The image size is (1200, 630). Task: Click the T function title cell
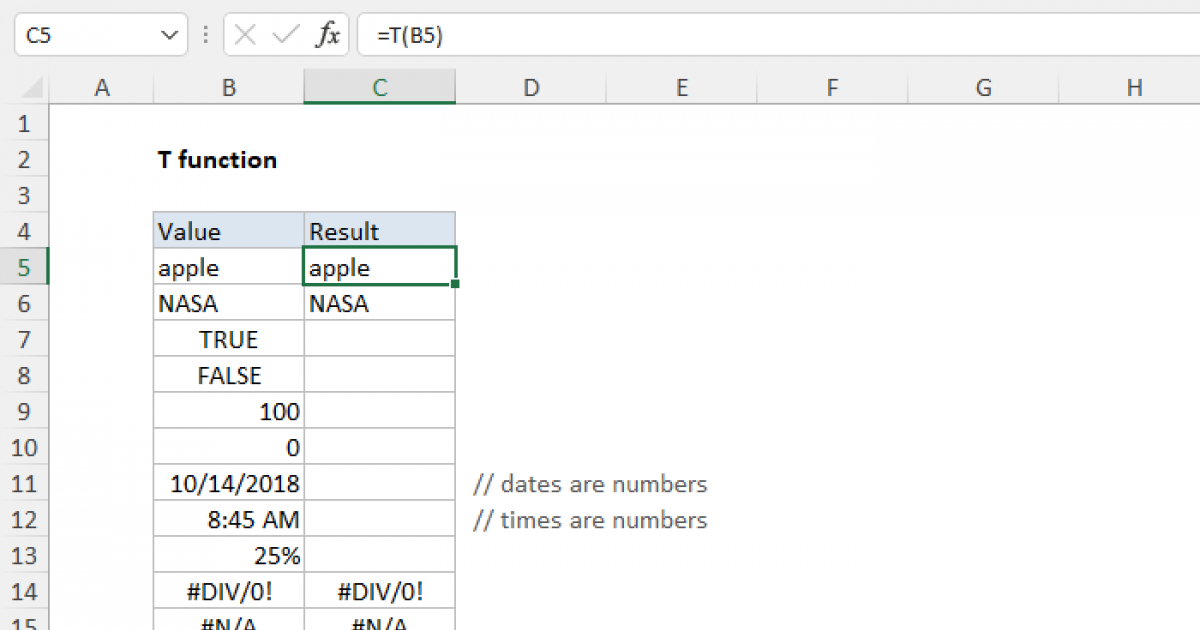click(x=218, y=160)
